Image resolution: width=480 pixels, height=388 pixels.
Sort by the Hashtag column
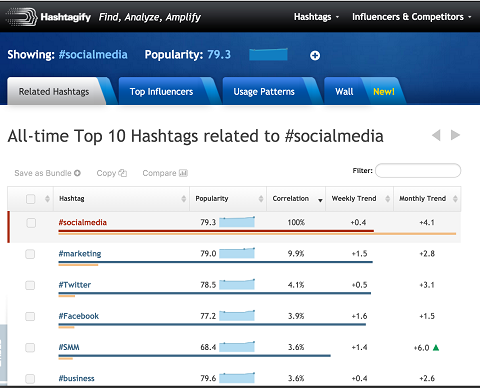click(x=121, y=199)
